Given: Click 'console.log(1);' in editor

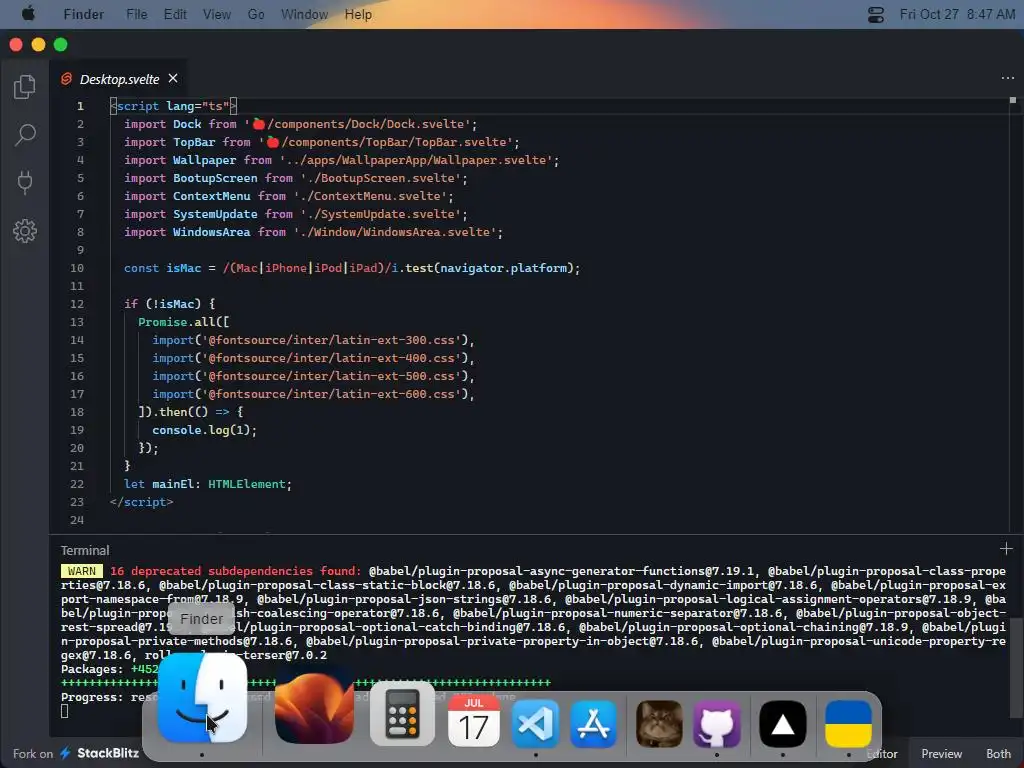Looking at the screenshot, I should [x=204, y=430].
